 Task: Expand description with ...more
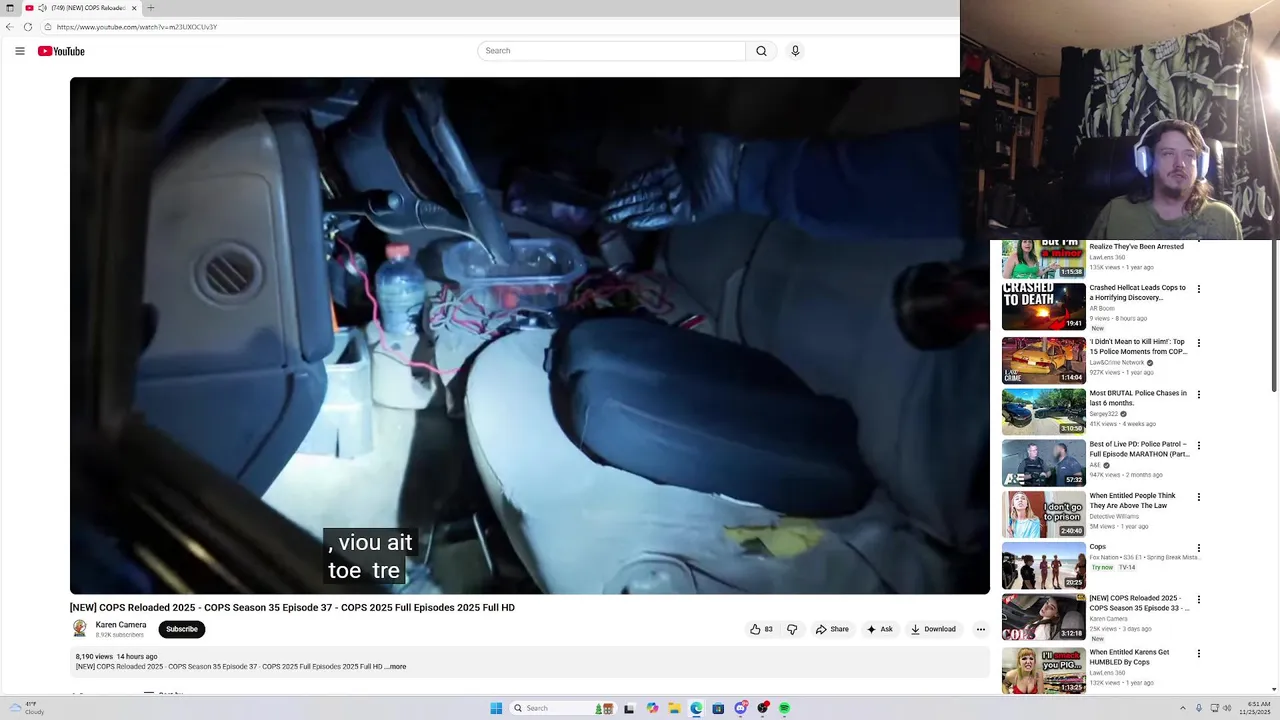click(397, 667)
